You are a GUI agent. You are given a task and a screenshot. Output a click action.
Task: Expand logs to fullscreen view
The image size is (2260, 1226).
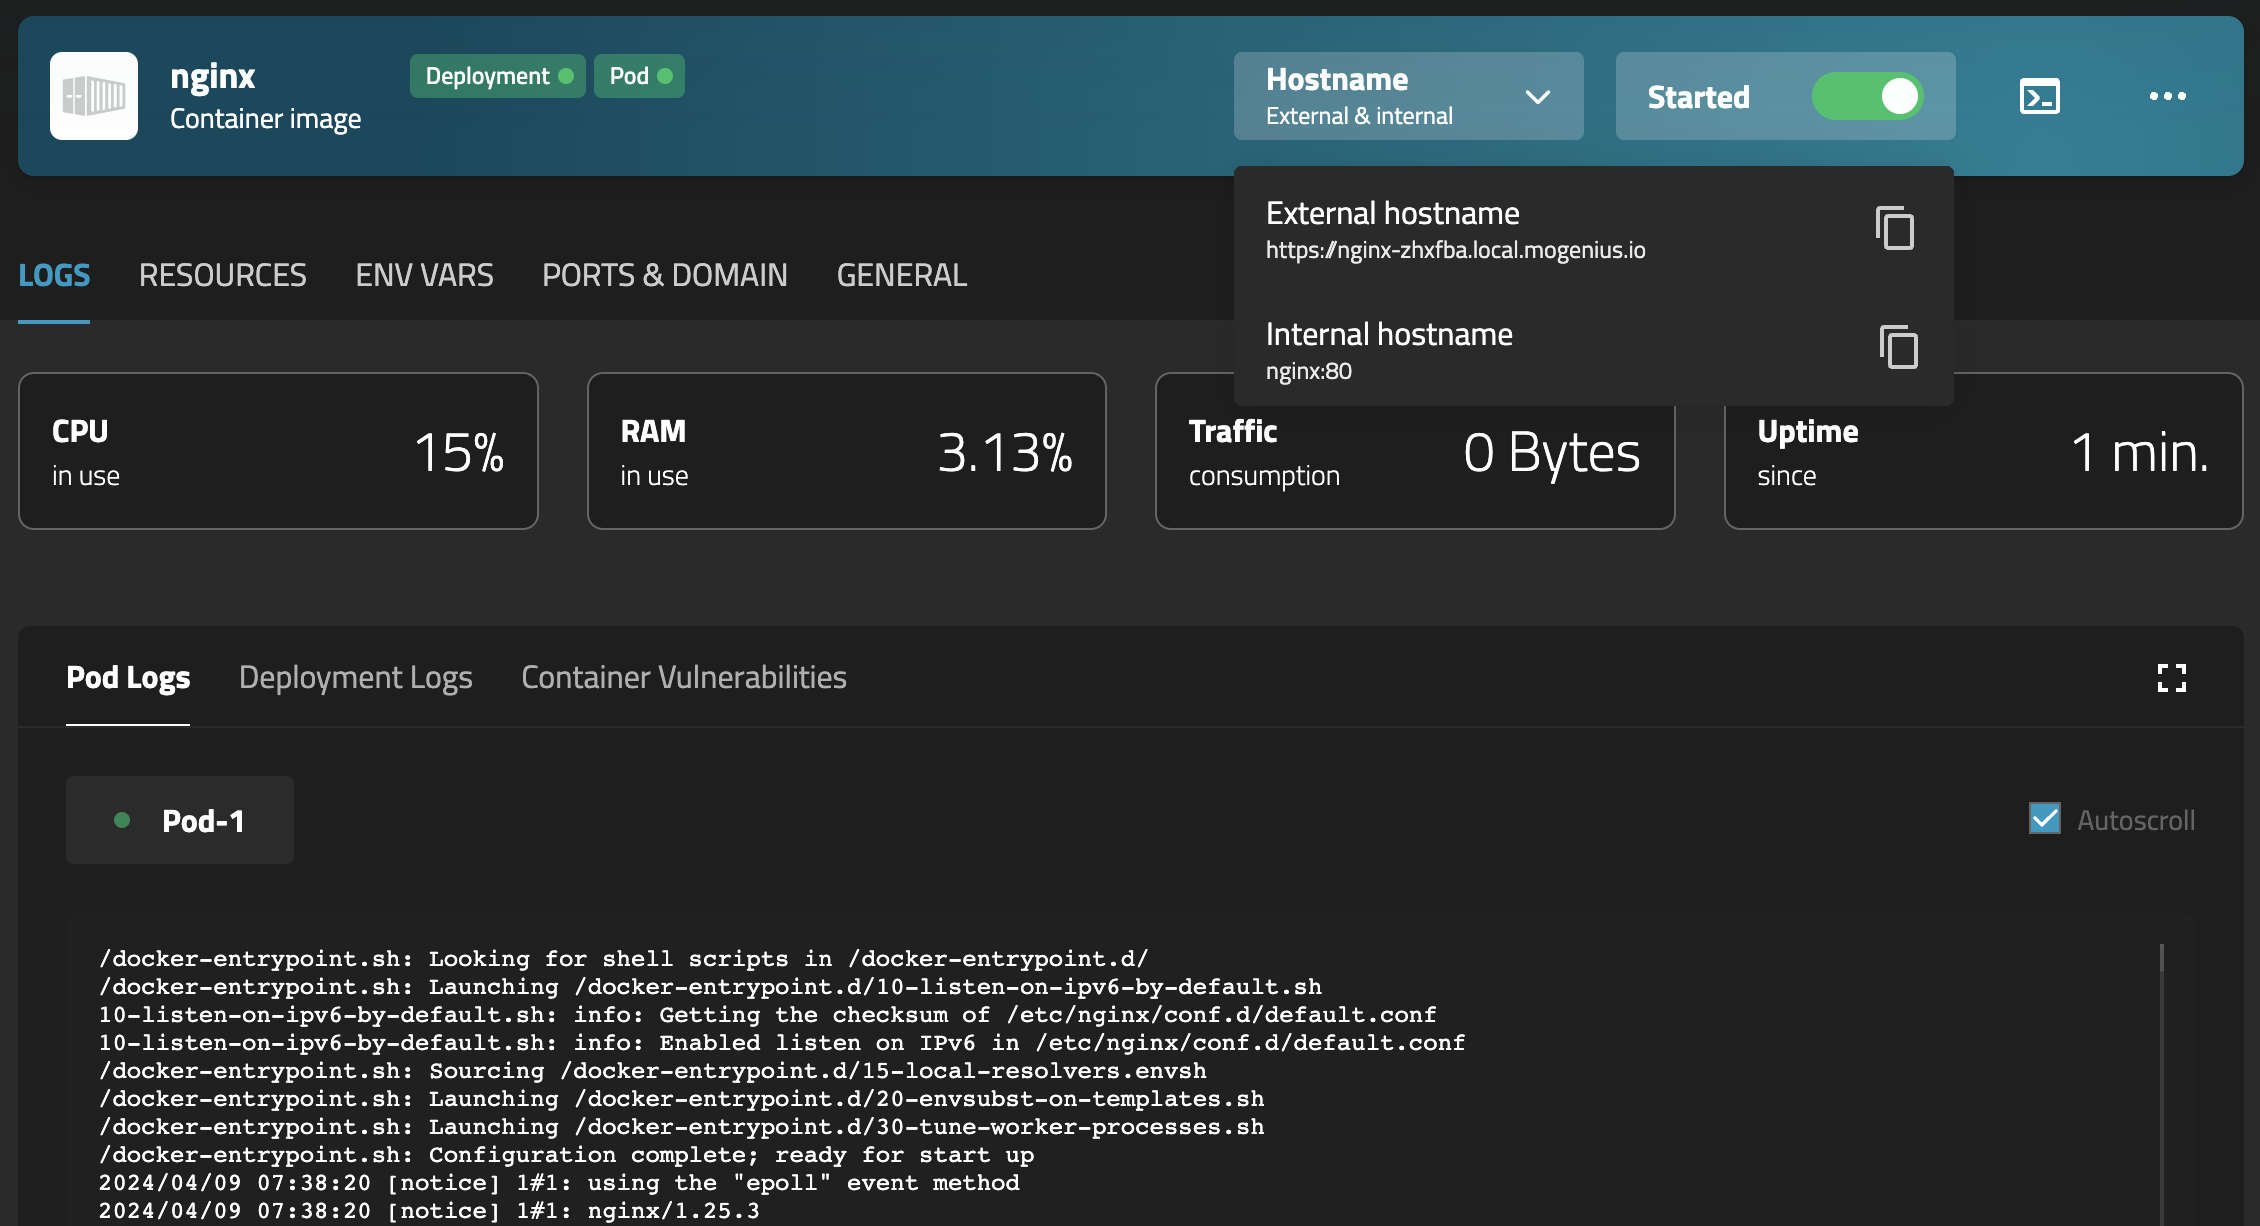2171,678
